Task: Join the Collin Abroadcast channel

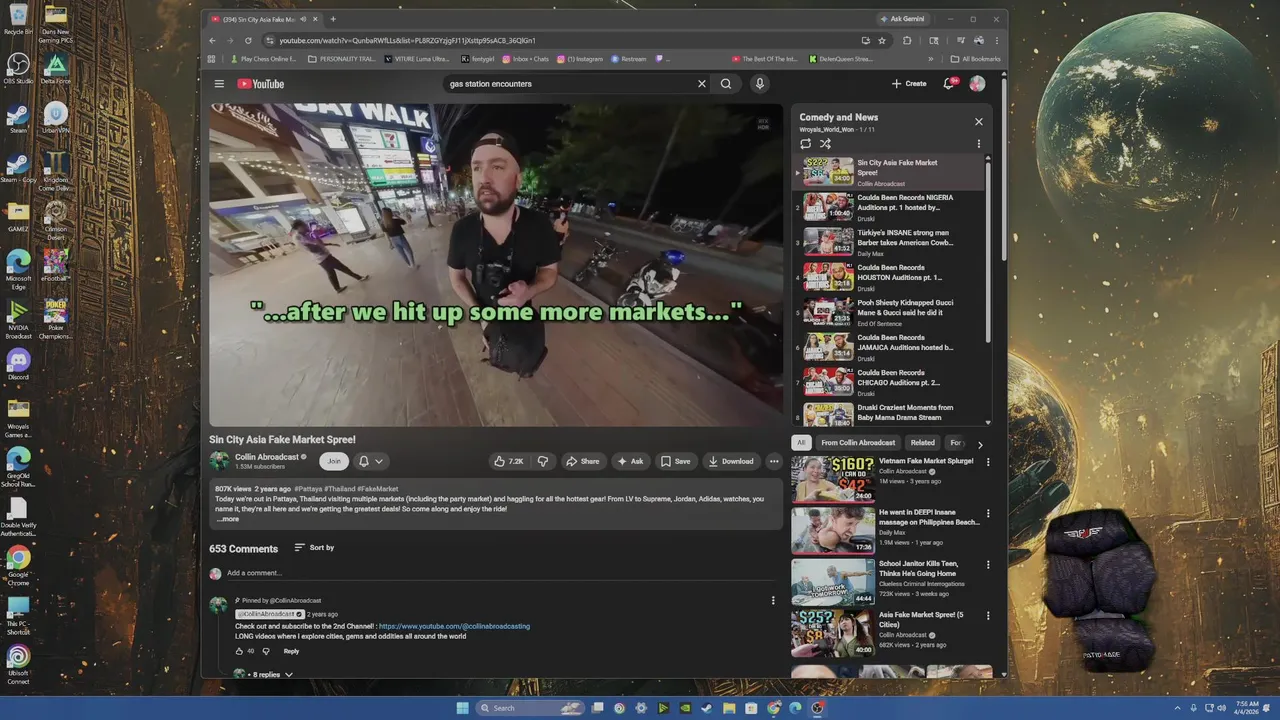Action: pyautogui.click(x=334, y=461)
